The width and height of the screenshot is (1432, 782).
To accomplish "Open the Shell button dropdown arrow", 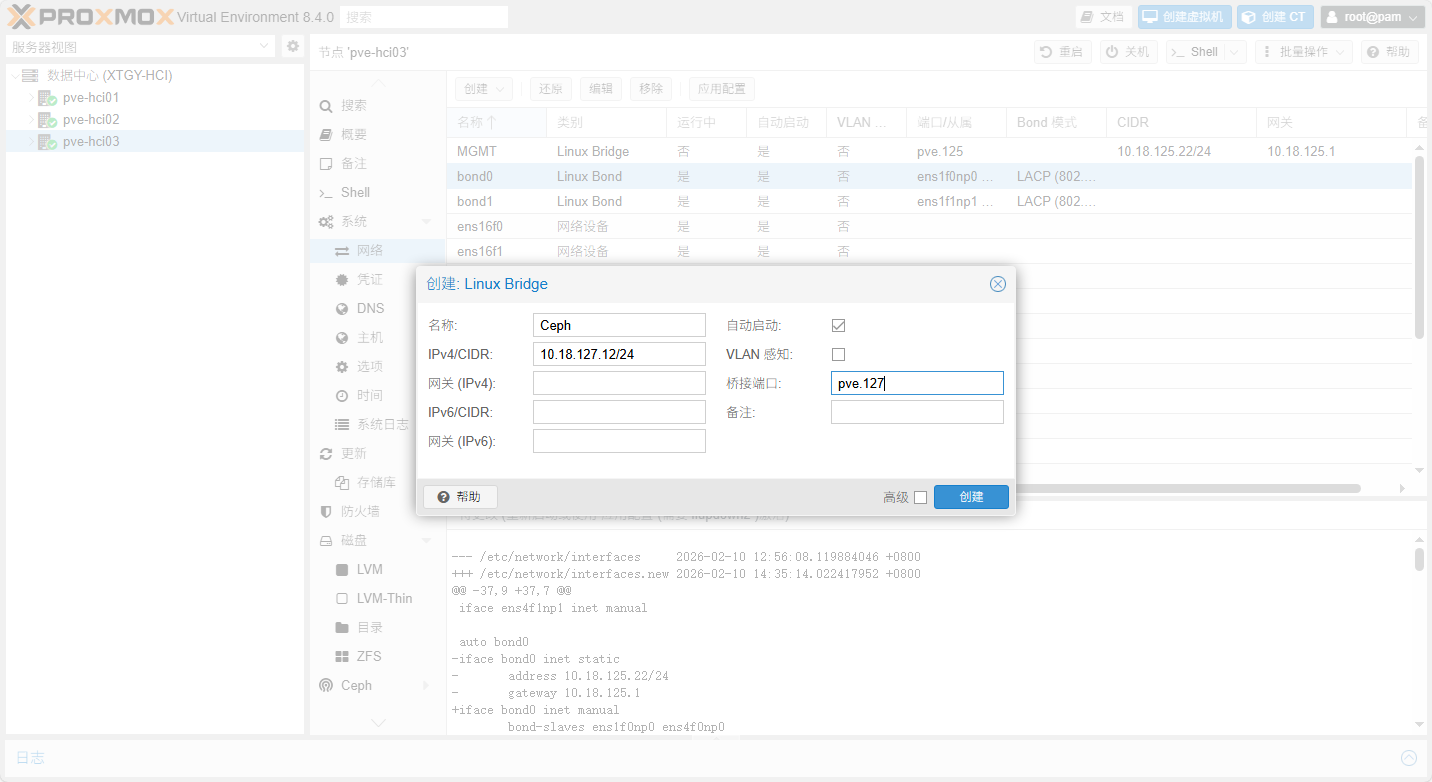I will pos(1235,52).
